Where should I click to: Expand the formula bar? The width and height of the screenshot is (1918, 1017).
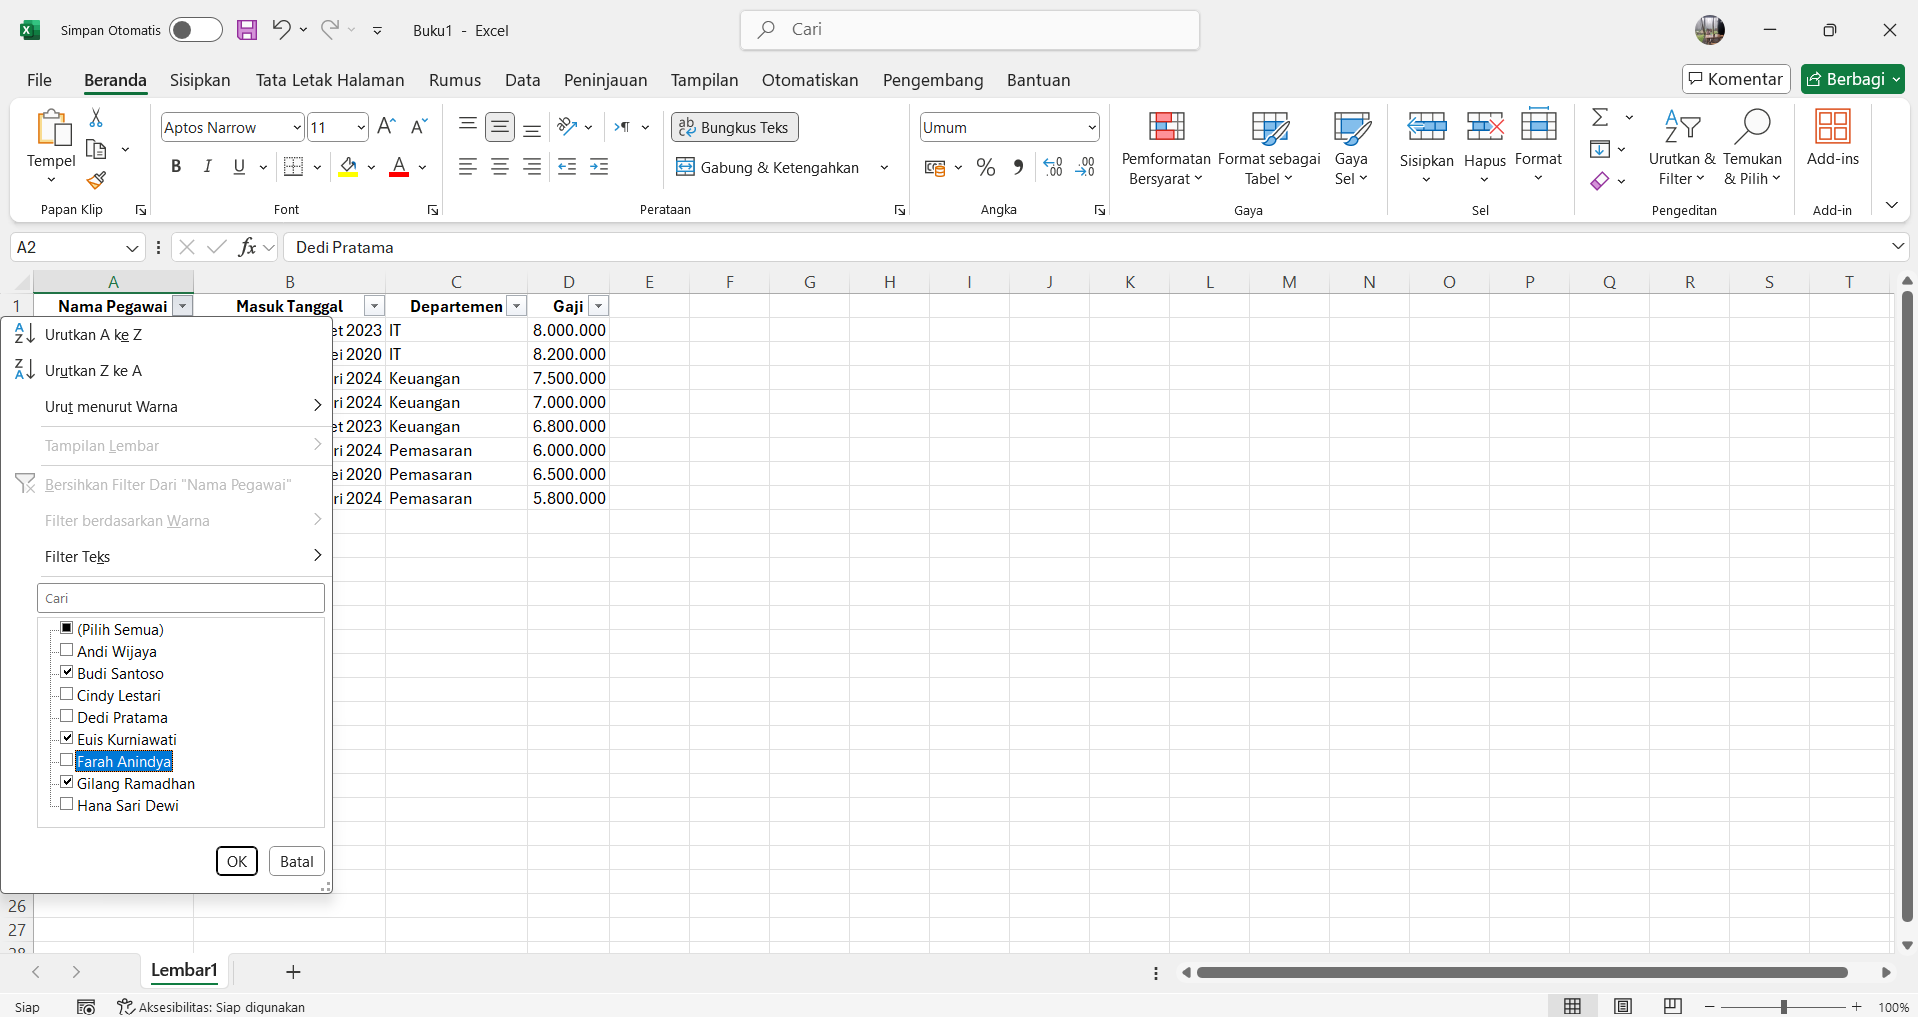1897,246
